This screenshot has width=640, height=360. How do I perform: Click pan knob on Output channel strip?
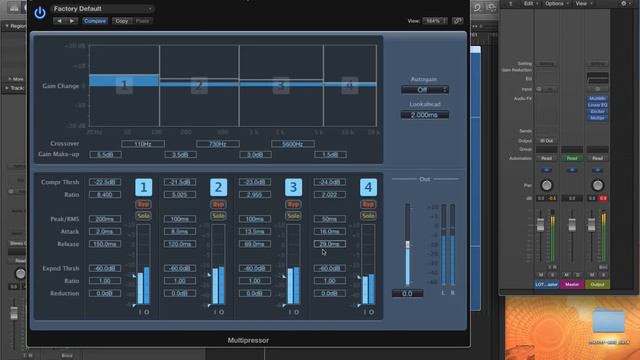click(598, 185)
